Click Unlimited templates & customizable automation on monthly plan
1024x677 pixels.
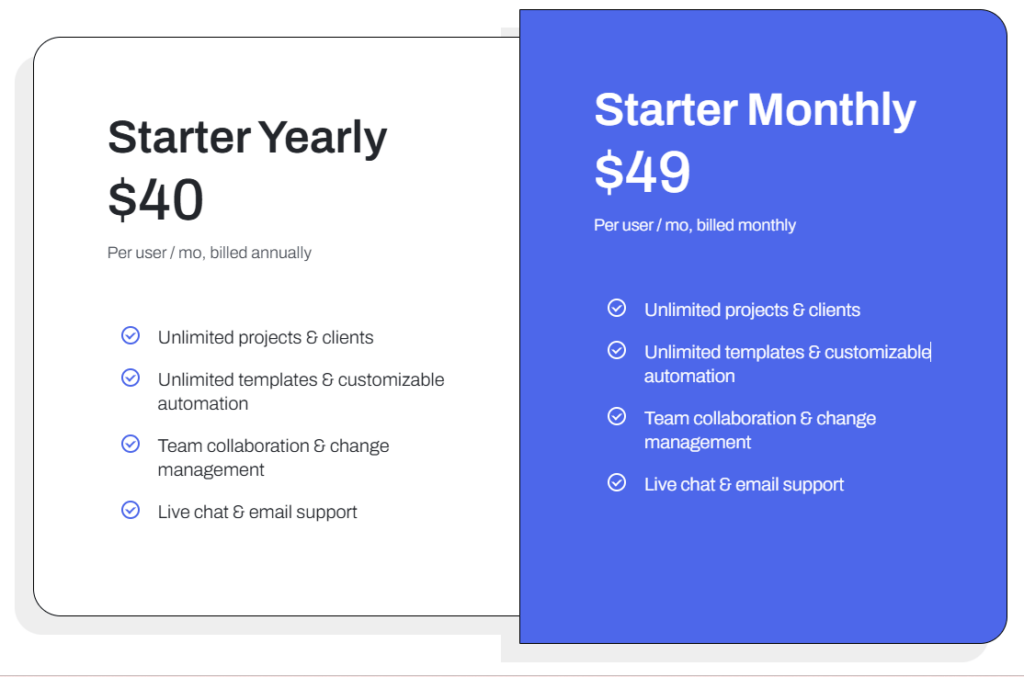(x=786, y=363)
